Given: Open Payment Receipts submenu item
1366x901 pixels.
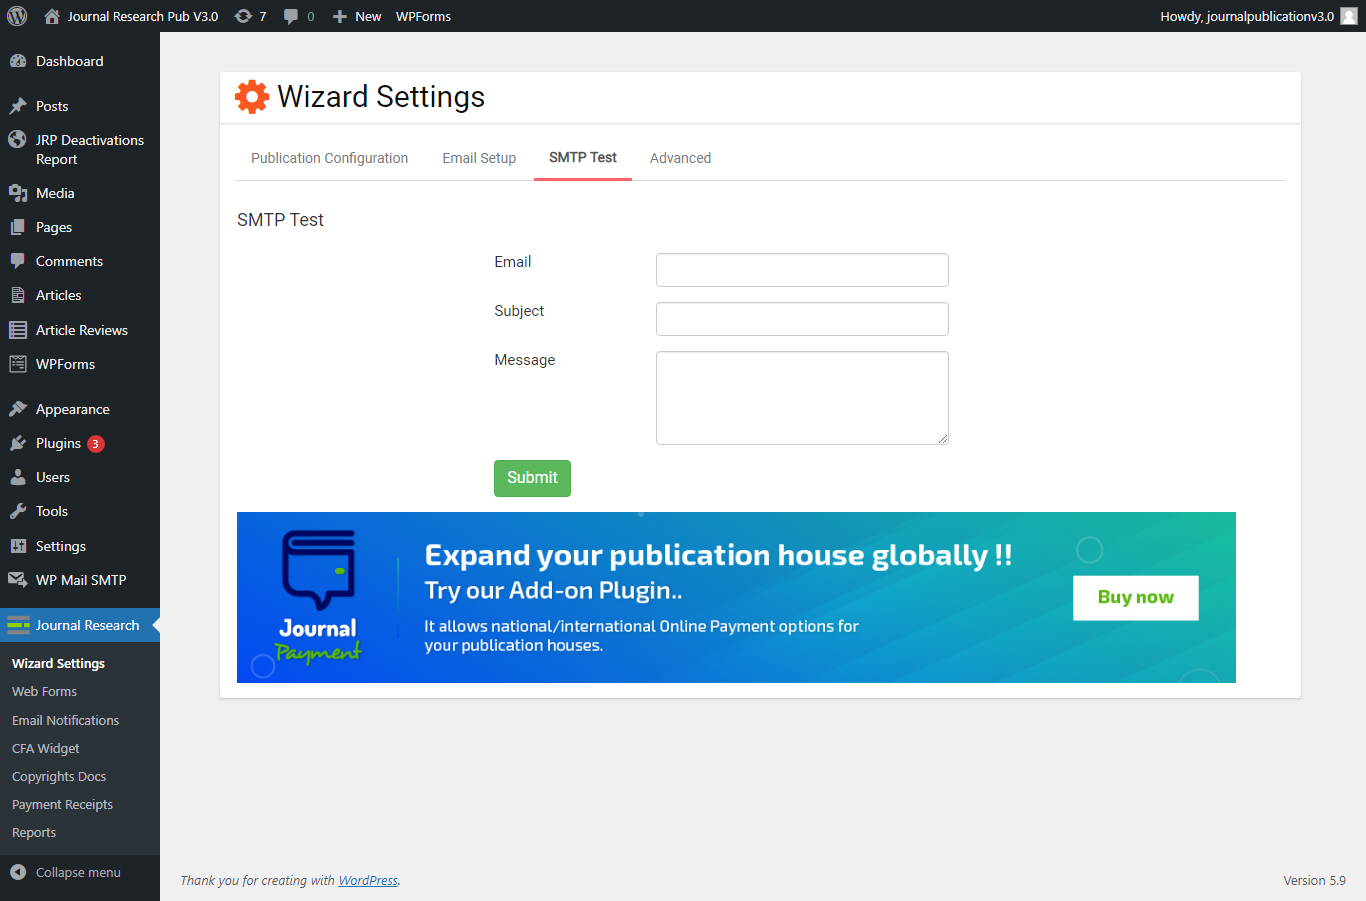Looking at the screenshot, I should 62,804.
